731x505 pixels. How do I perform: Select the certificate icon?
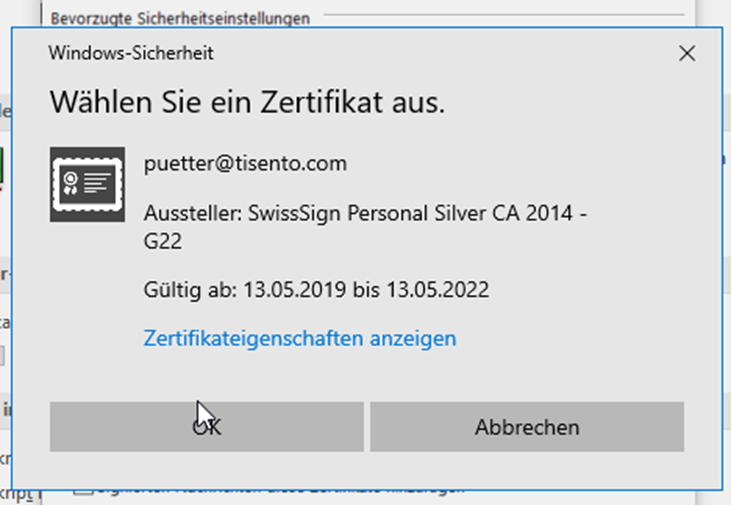(x=87, y=184)
